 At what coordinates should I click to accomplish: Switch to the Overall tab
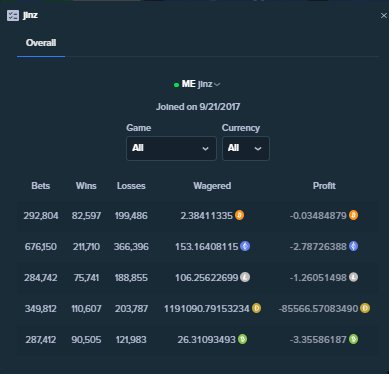[x=41, y=43]
